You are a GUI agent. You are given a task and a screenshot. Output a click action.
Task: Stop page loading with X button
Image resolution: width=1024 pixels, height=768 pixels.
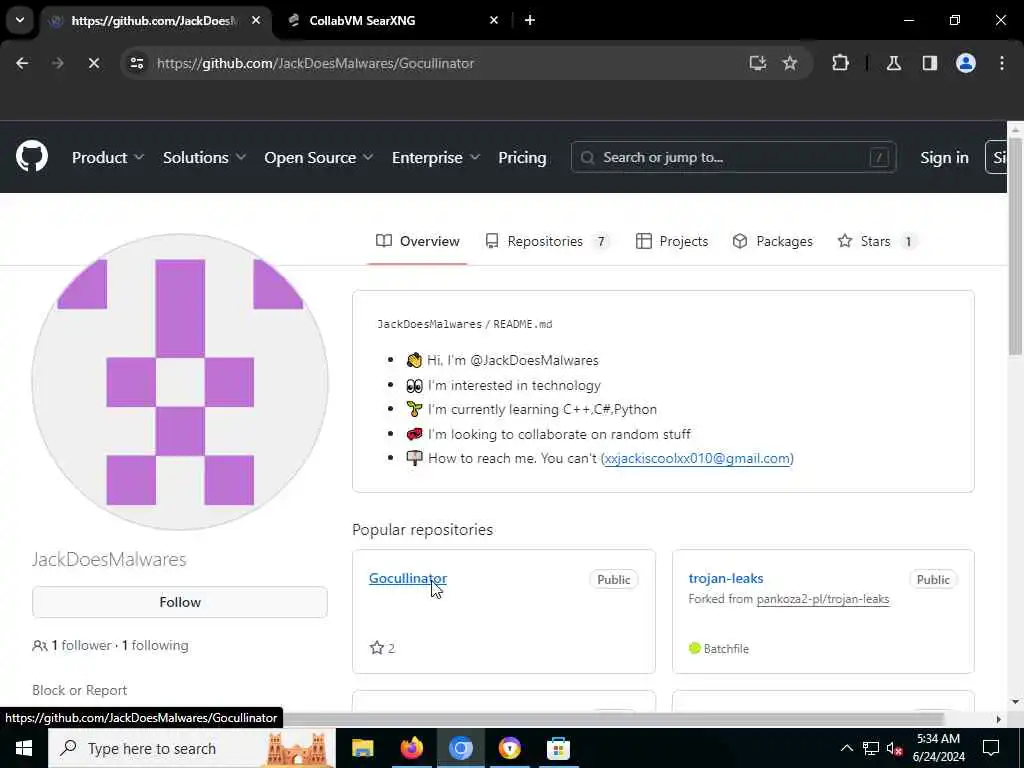click(x=93, y=63)
